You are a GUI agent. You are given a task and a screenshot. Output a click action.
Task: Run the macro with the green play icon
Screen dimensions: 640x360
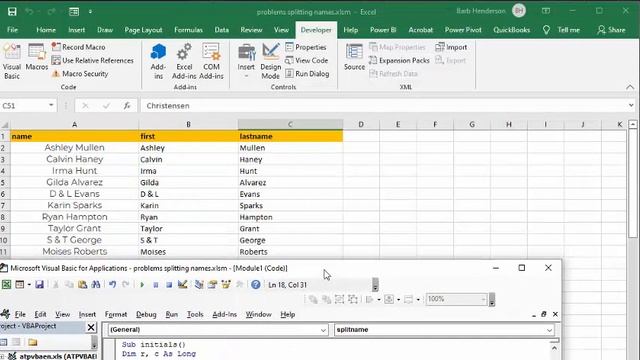142,285
